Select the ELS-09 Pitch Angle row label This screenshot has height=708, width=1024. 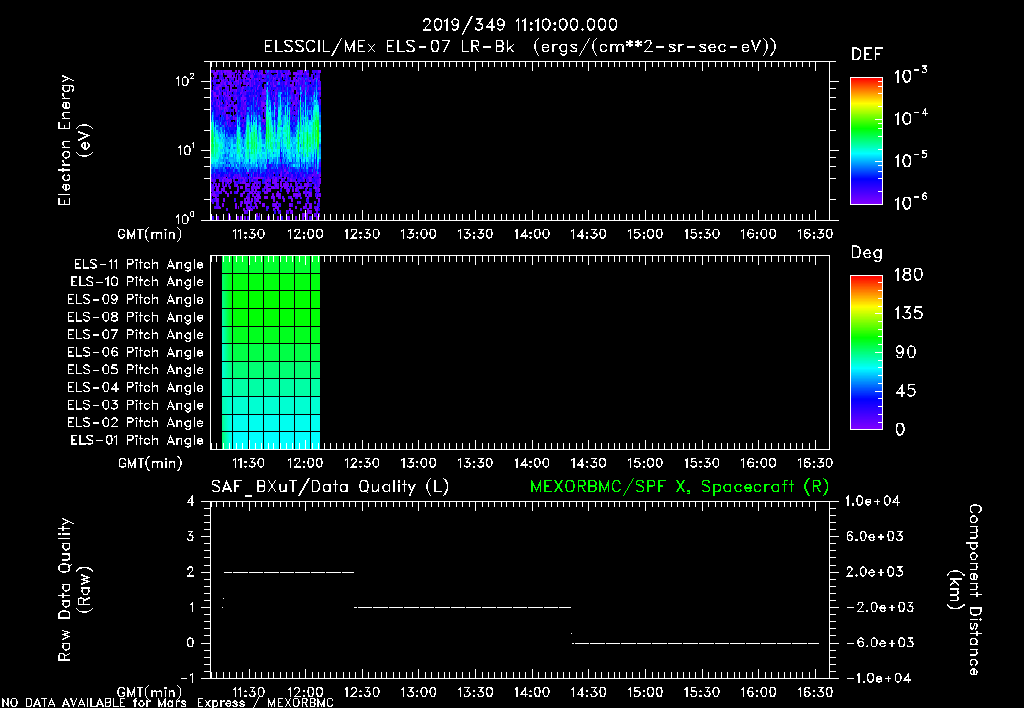135,300
